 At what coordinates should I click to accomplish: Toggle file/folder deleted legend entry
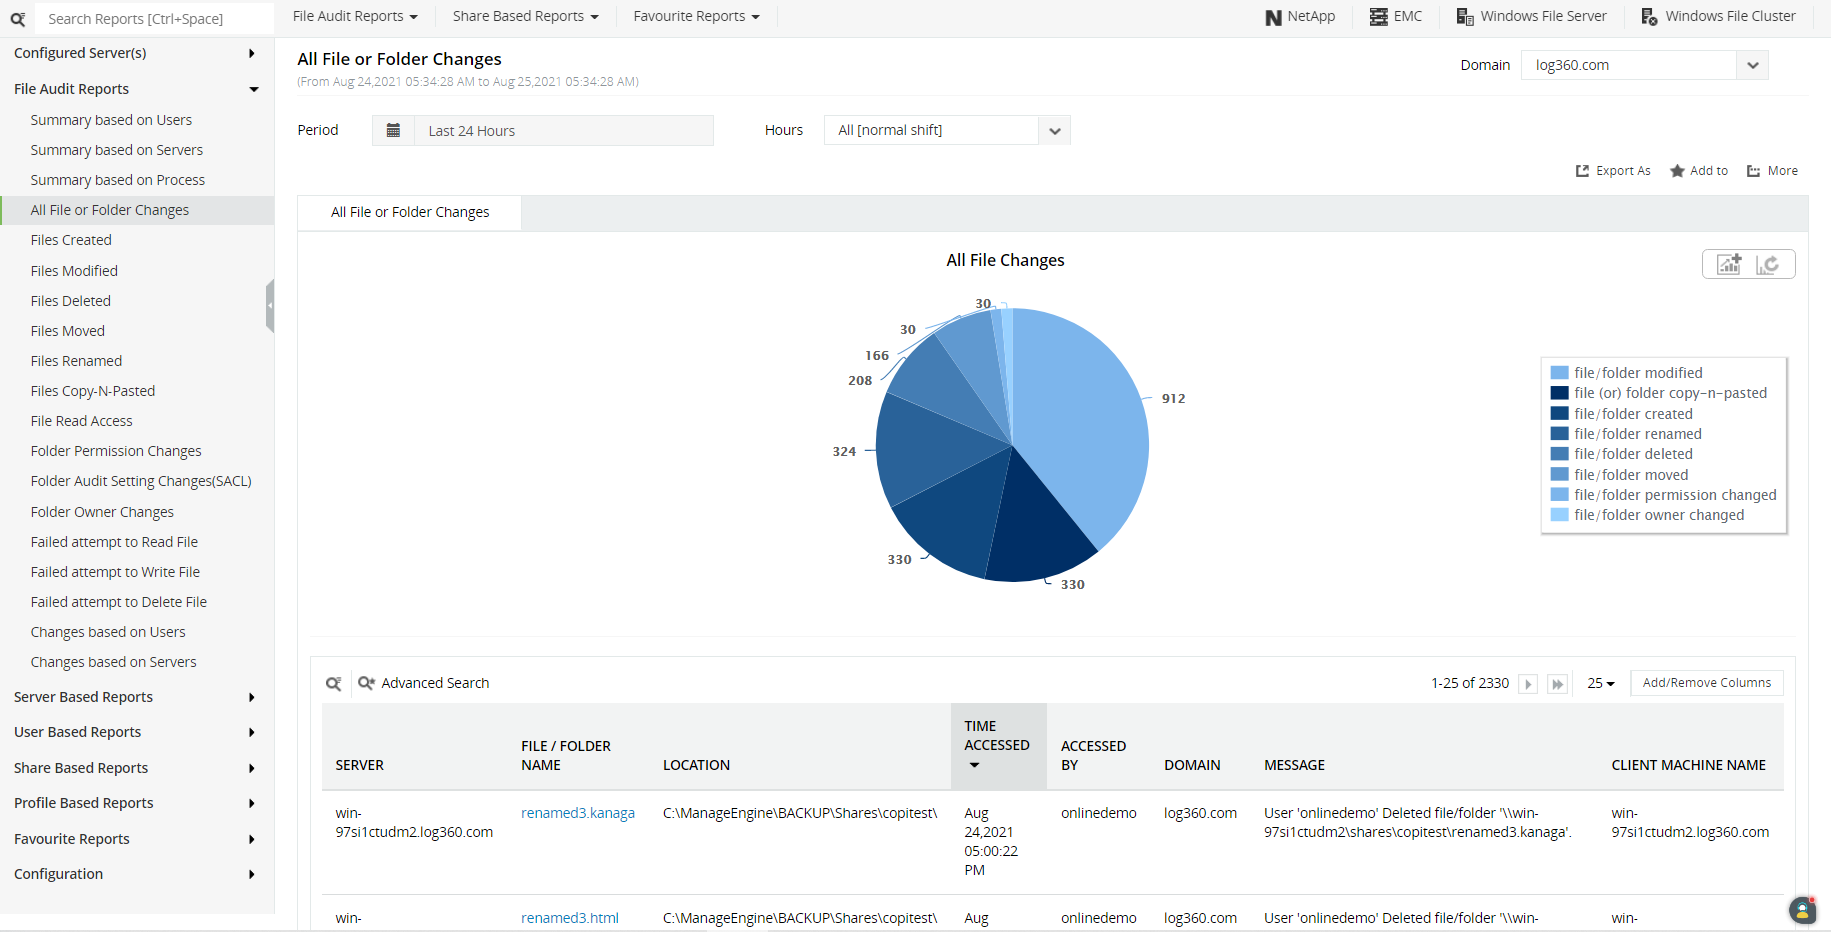[1632, 454]
